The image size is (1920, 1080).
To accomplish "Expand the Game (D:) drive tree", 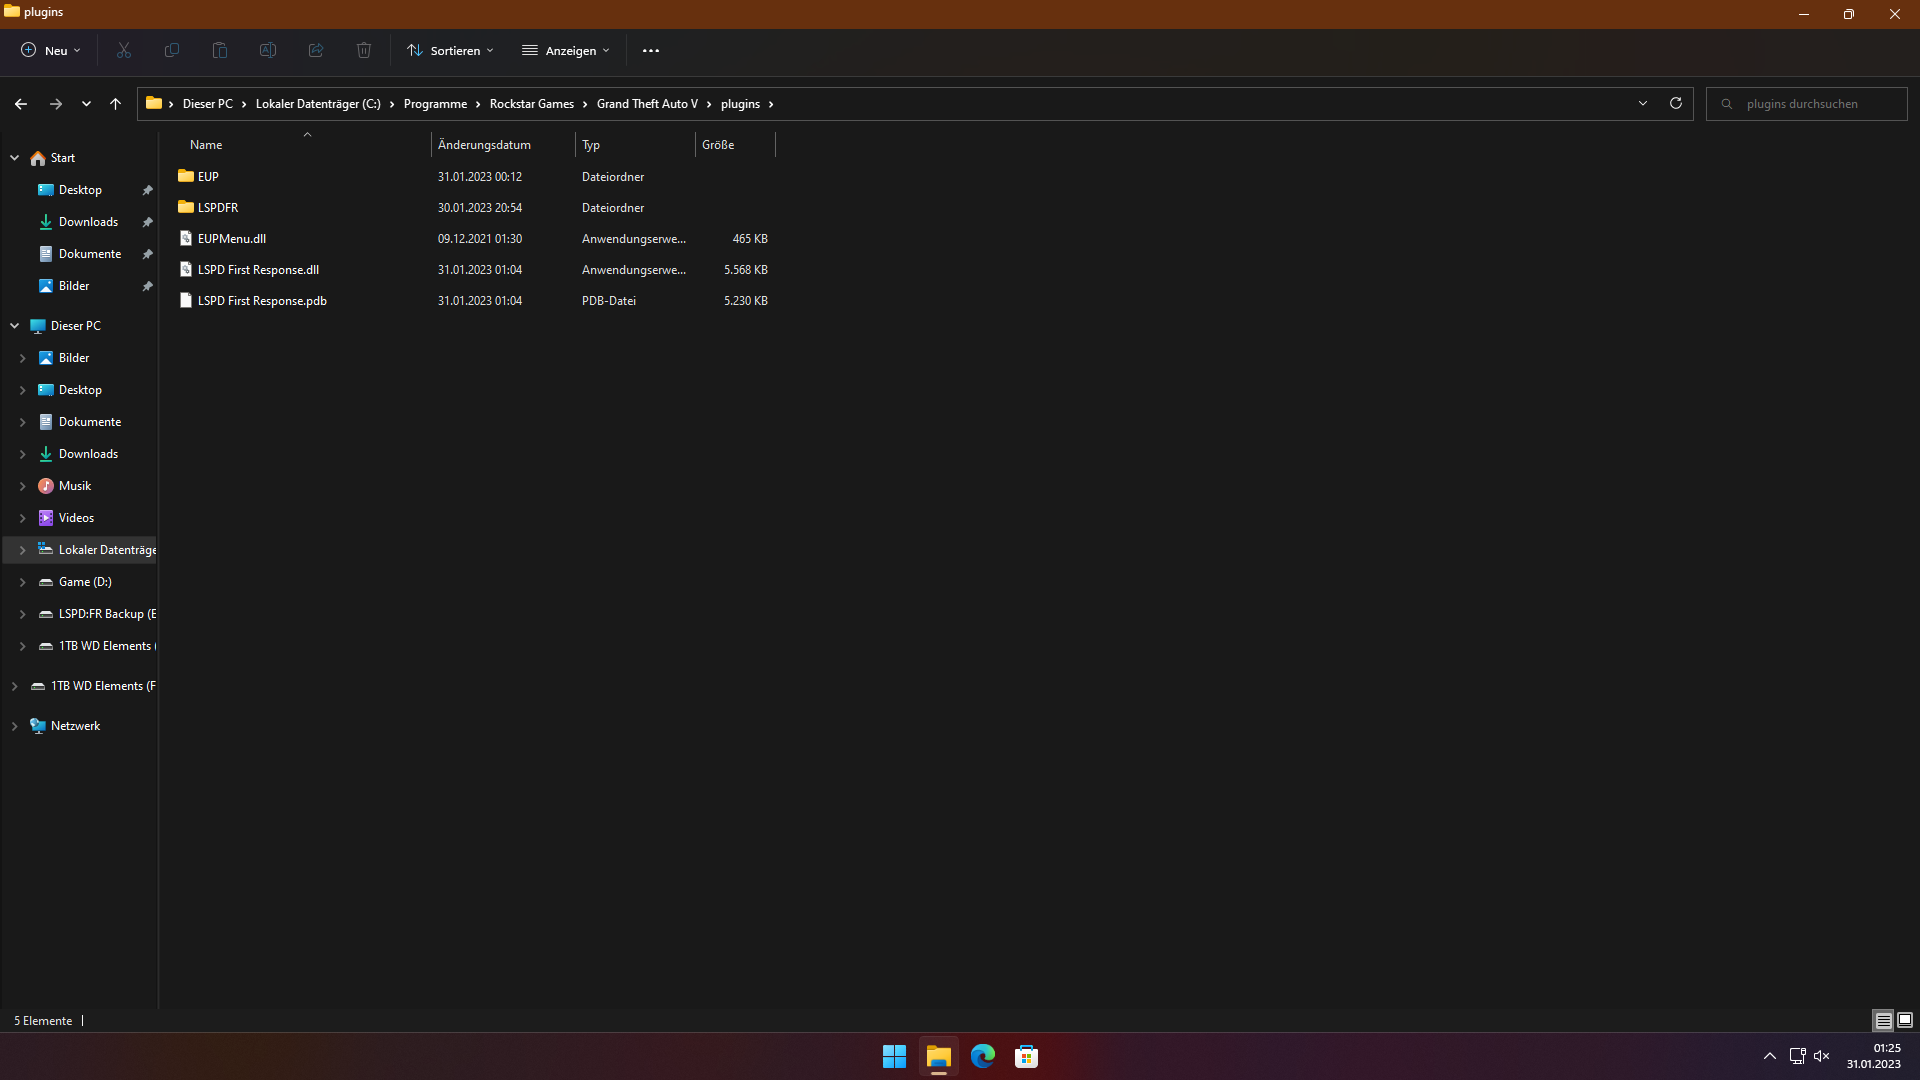I will 22,582.
